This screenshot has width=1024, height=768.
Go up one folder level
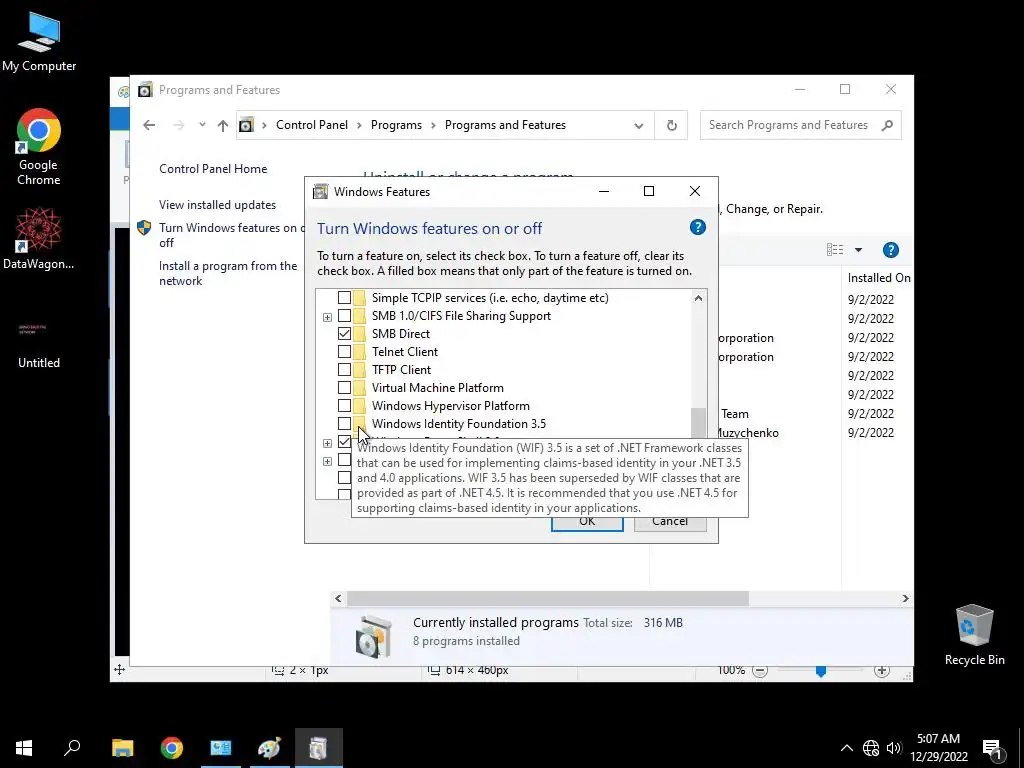pyautogui.click(x=223, y=125)
